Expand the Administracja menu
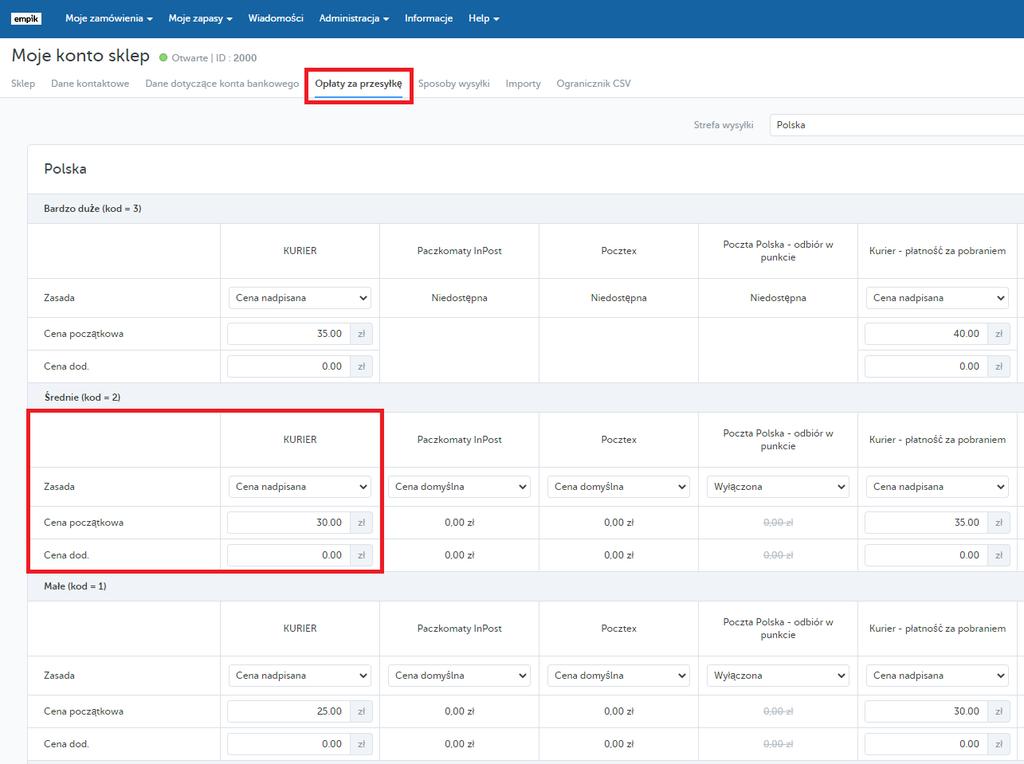The height and width of the screenshot is (764, 1024). (x=354, y=18)
